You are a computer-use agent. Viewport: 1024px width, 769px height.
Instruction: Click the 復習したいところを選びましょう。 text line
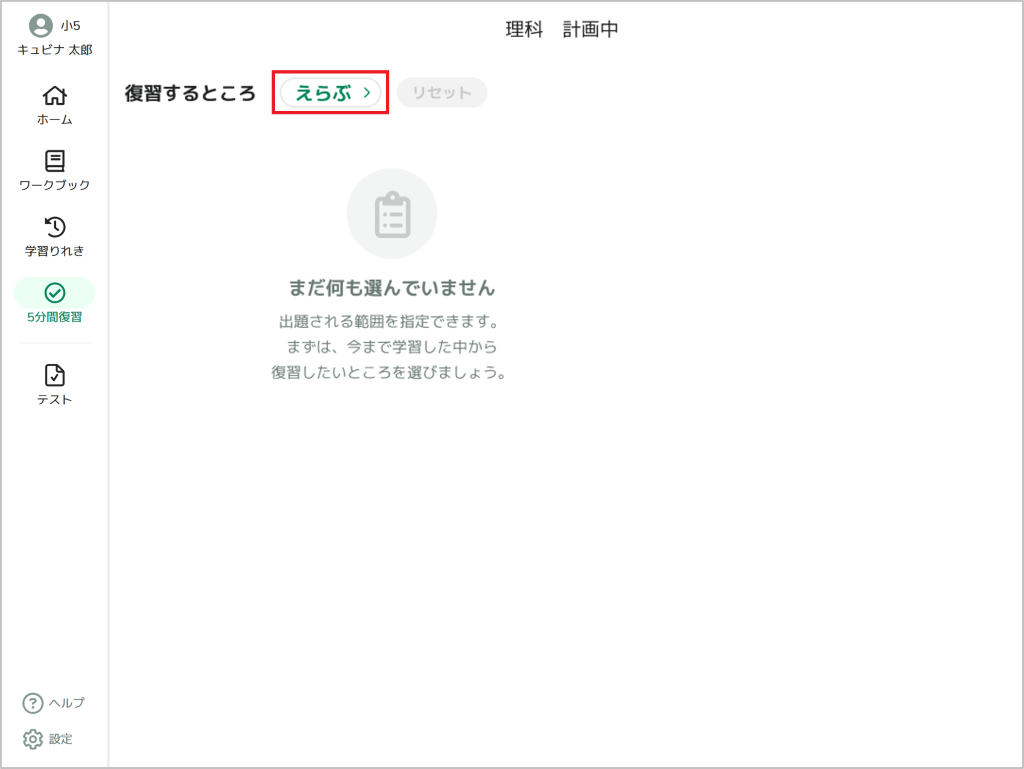390,373
